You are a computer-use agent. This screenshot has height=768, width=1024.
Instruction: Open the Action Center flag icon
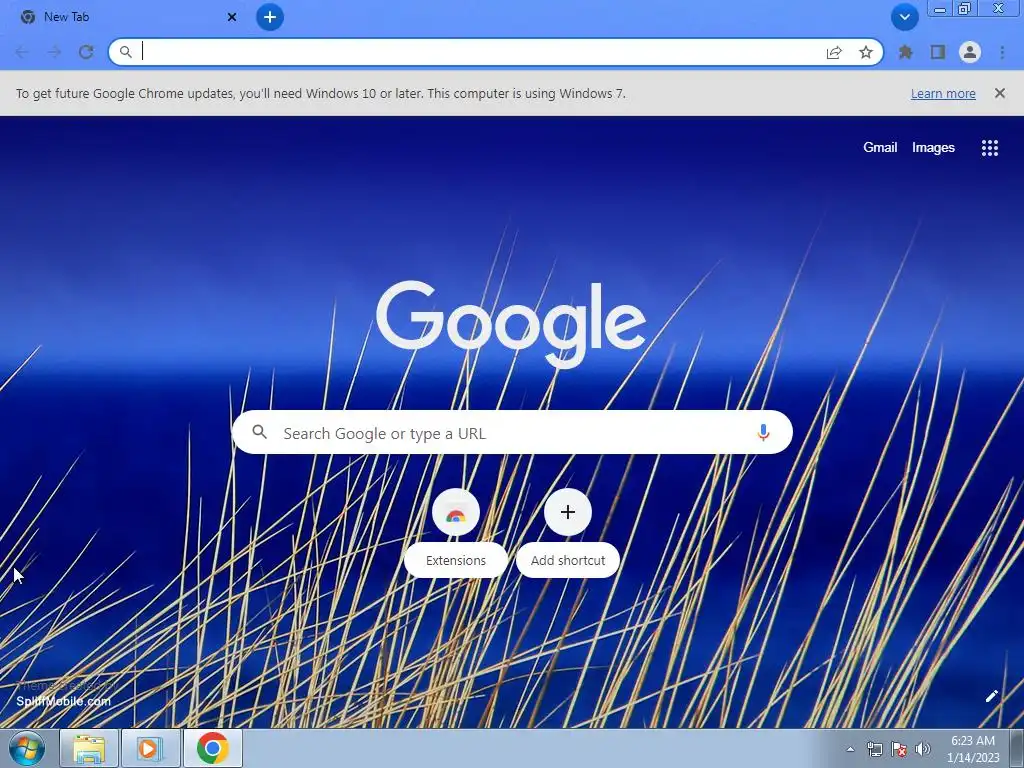[899, 749]
